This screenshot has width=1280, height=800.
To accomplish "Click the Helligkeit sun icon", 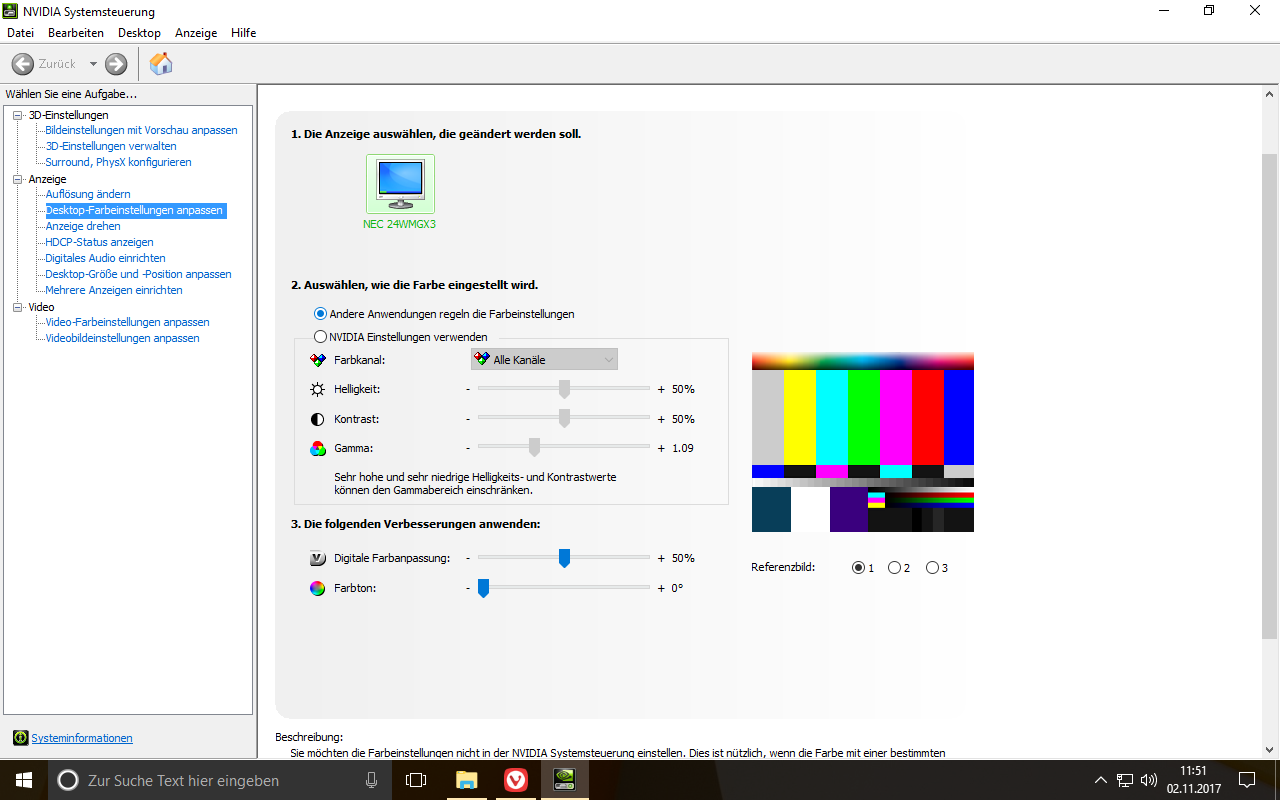I will click(x=317, y=389).
